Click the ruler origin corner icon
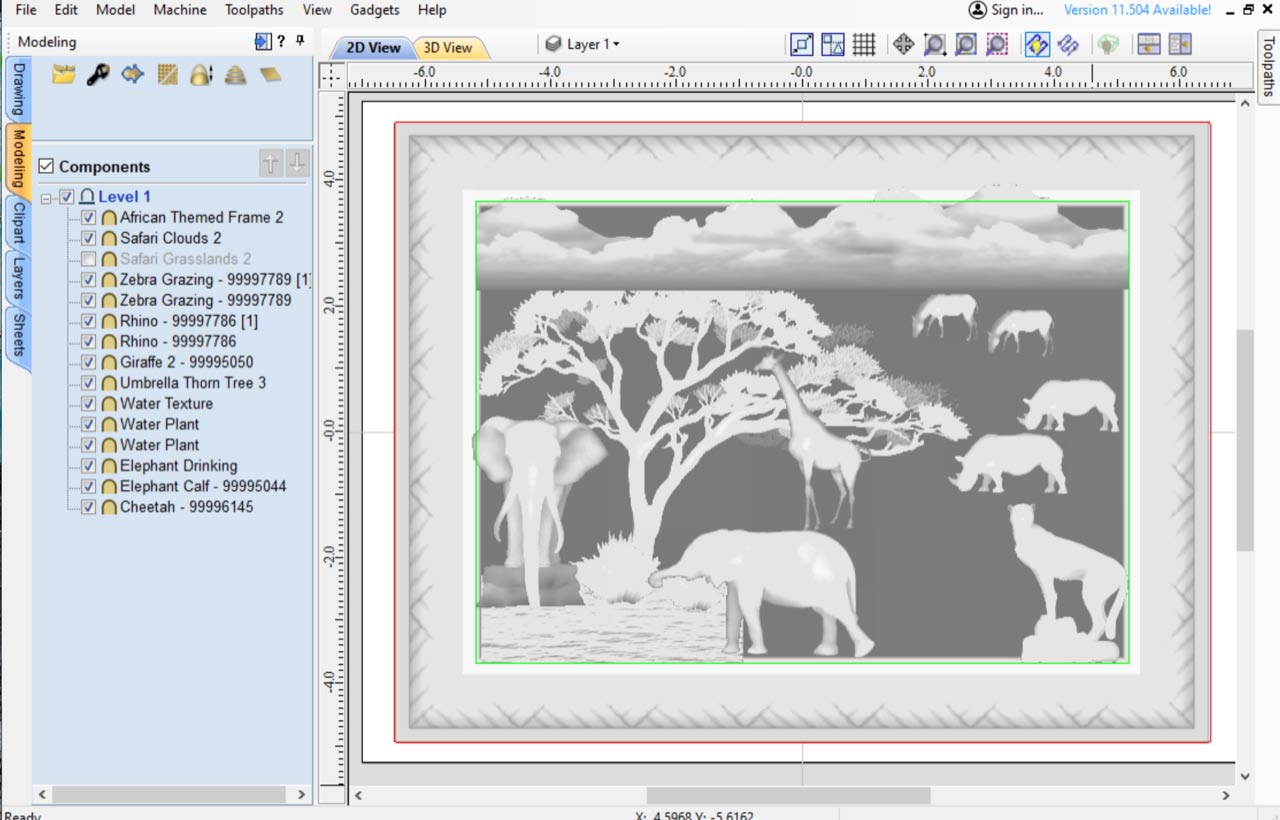 331,76
